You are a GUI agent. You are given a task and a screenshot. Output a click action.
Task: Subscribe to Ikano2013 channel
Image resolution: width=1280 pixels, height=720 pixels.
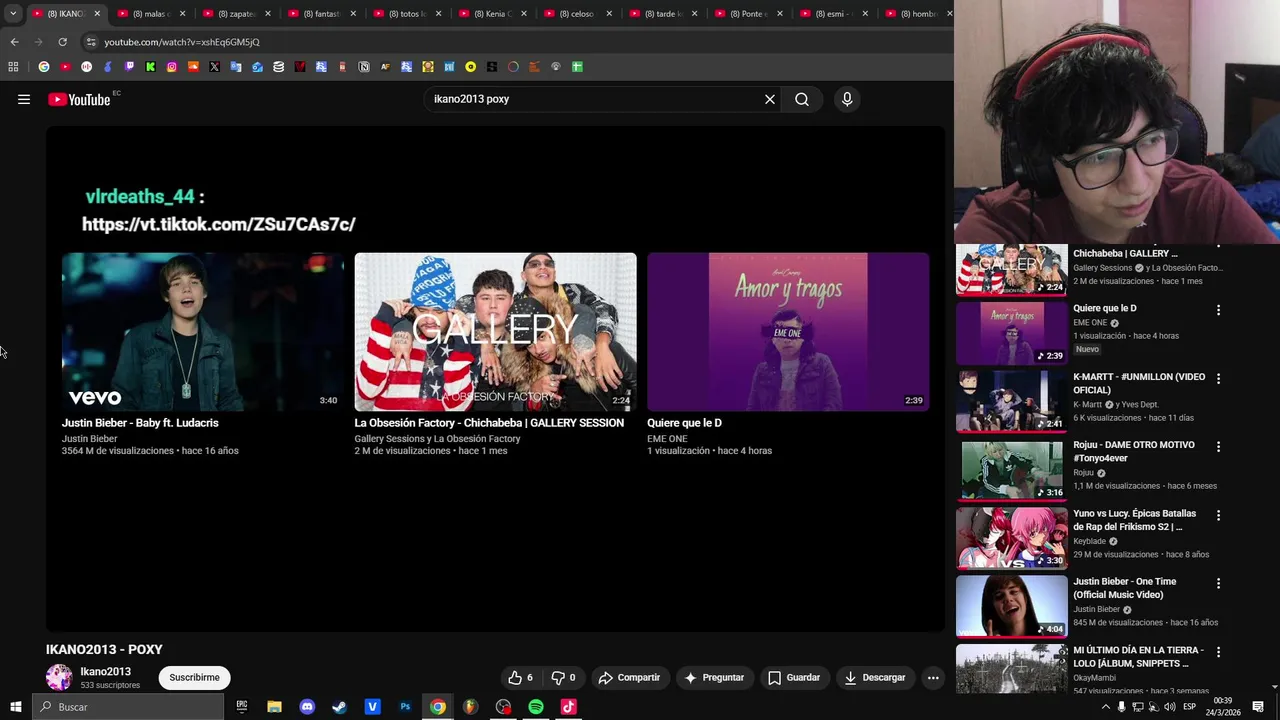tap(194, 677)
